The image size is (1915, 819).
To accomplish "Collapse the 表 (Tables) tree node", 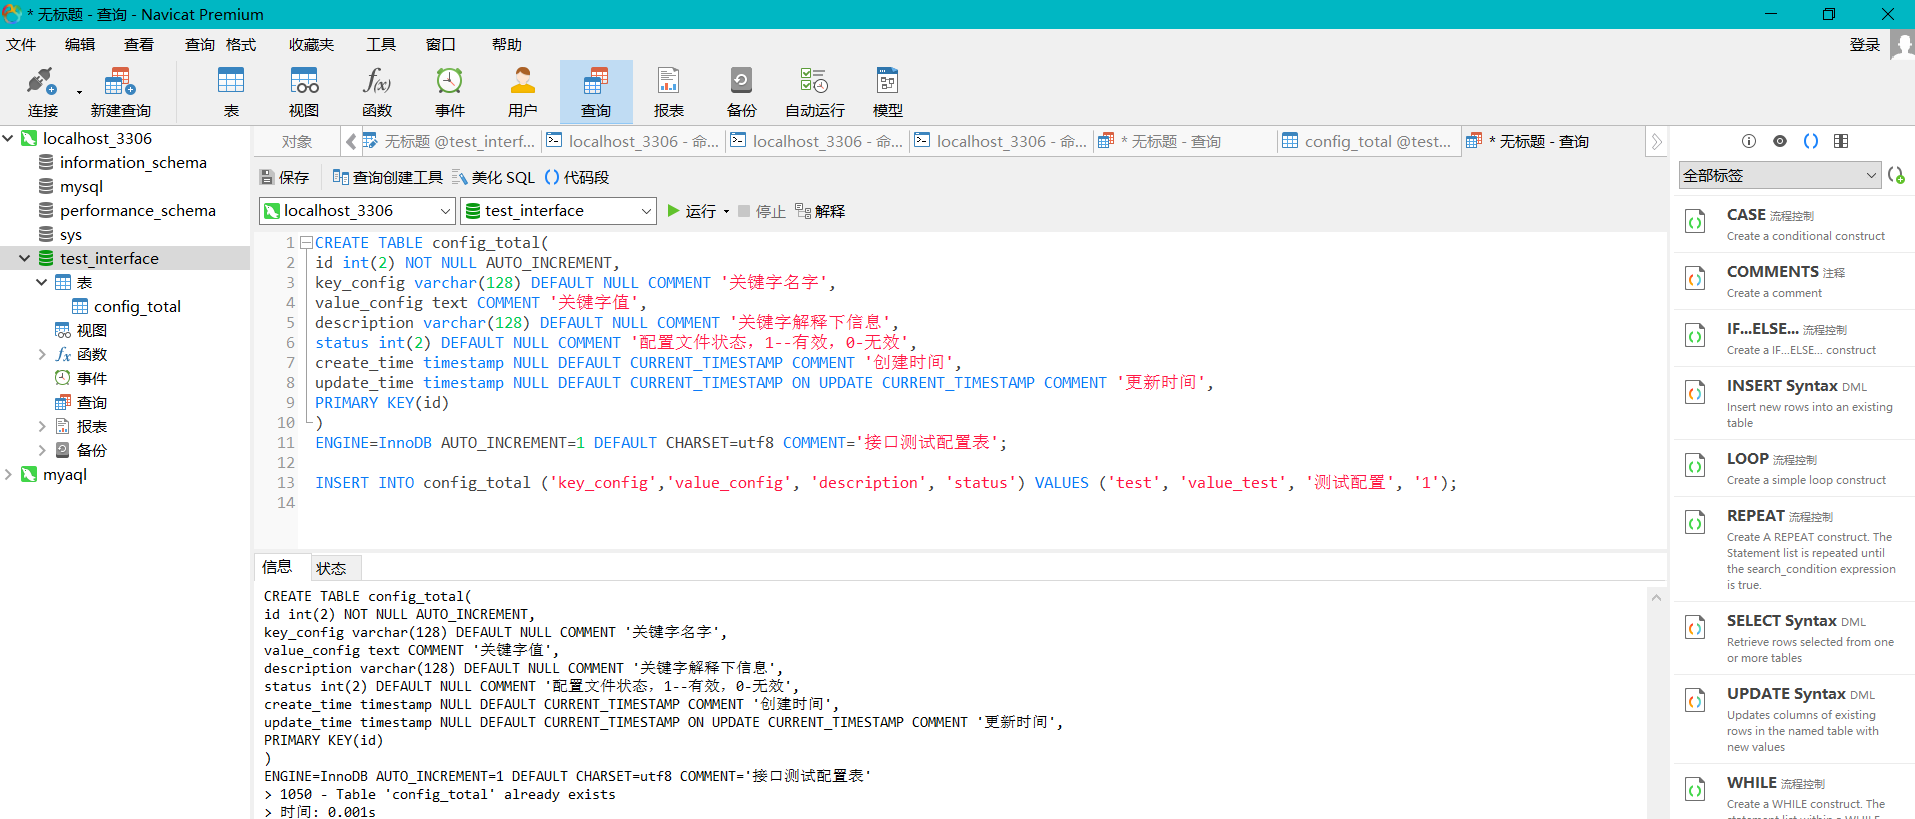I will [42, 282].
